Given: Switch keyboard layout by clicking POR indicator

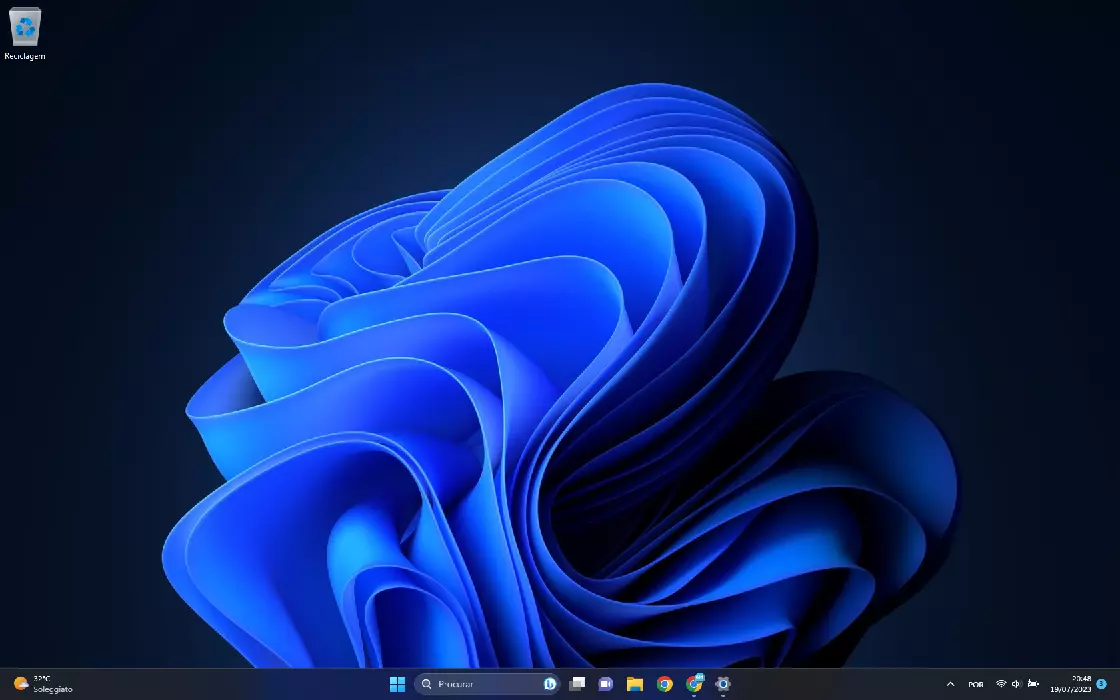Looking at the screenshot, I should pos(975,684).
